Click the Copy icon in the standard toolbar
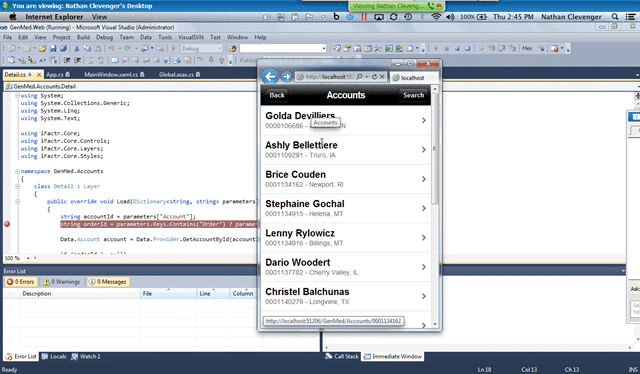Viewport: 640px width, 374px height. coord(87,48)
